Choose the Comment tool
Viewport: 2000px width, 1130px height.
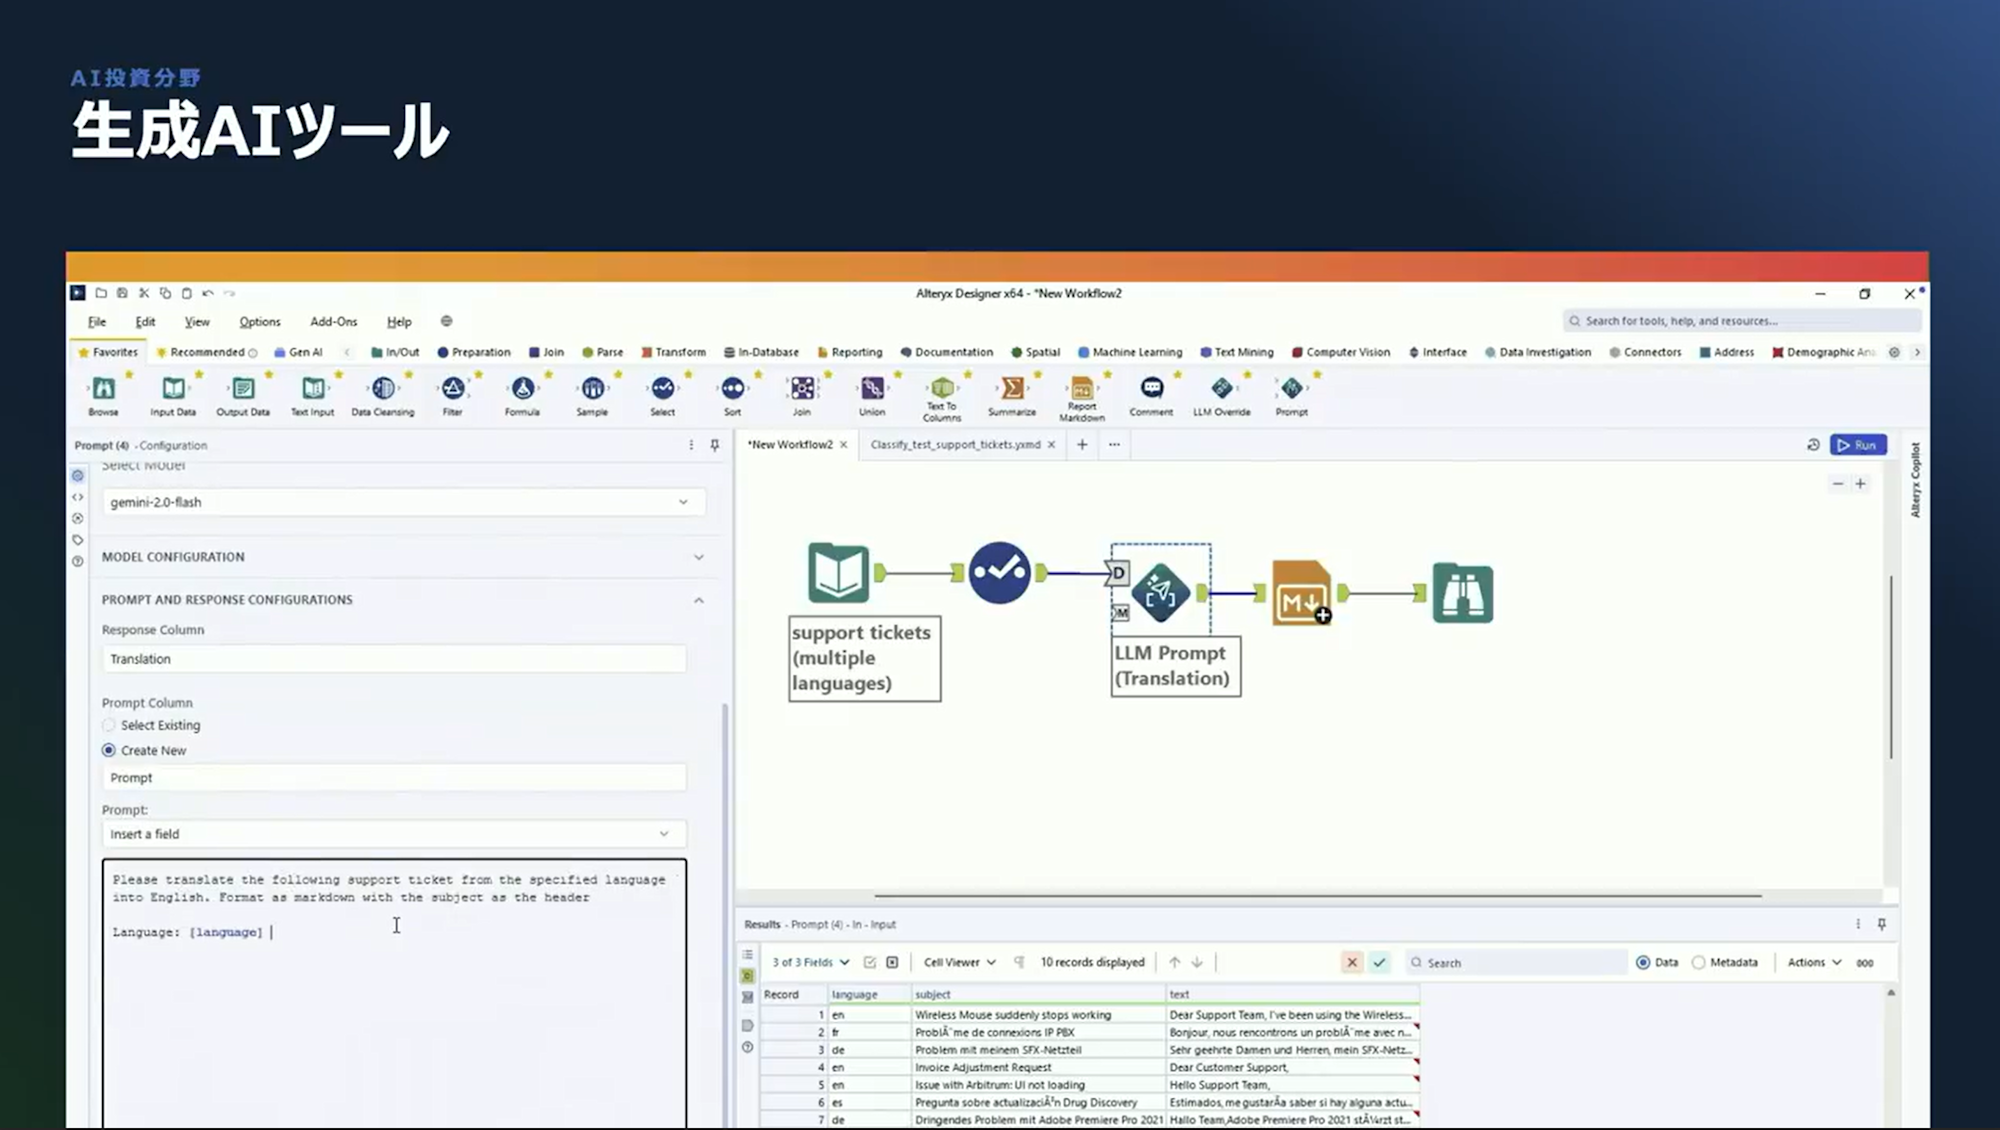1151,395
